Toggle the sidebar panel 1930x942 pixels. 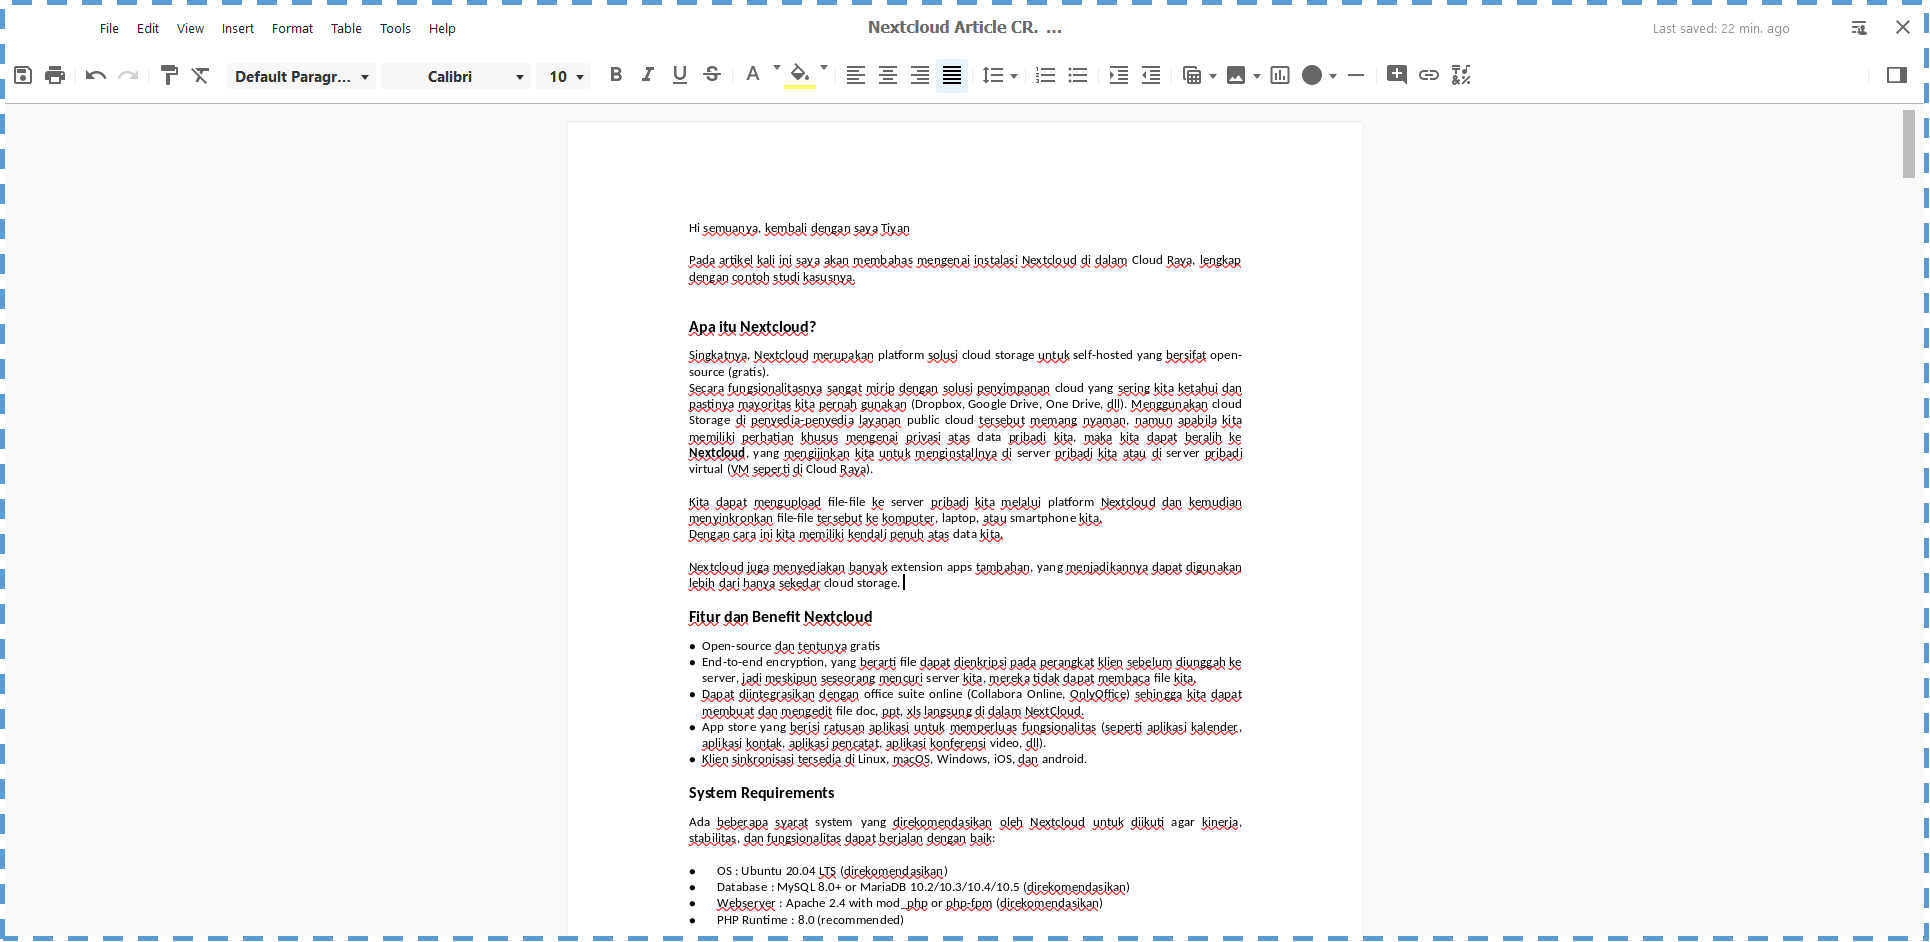1897,75
